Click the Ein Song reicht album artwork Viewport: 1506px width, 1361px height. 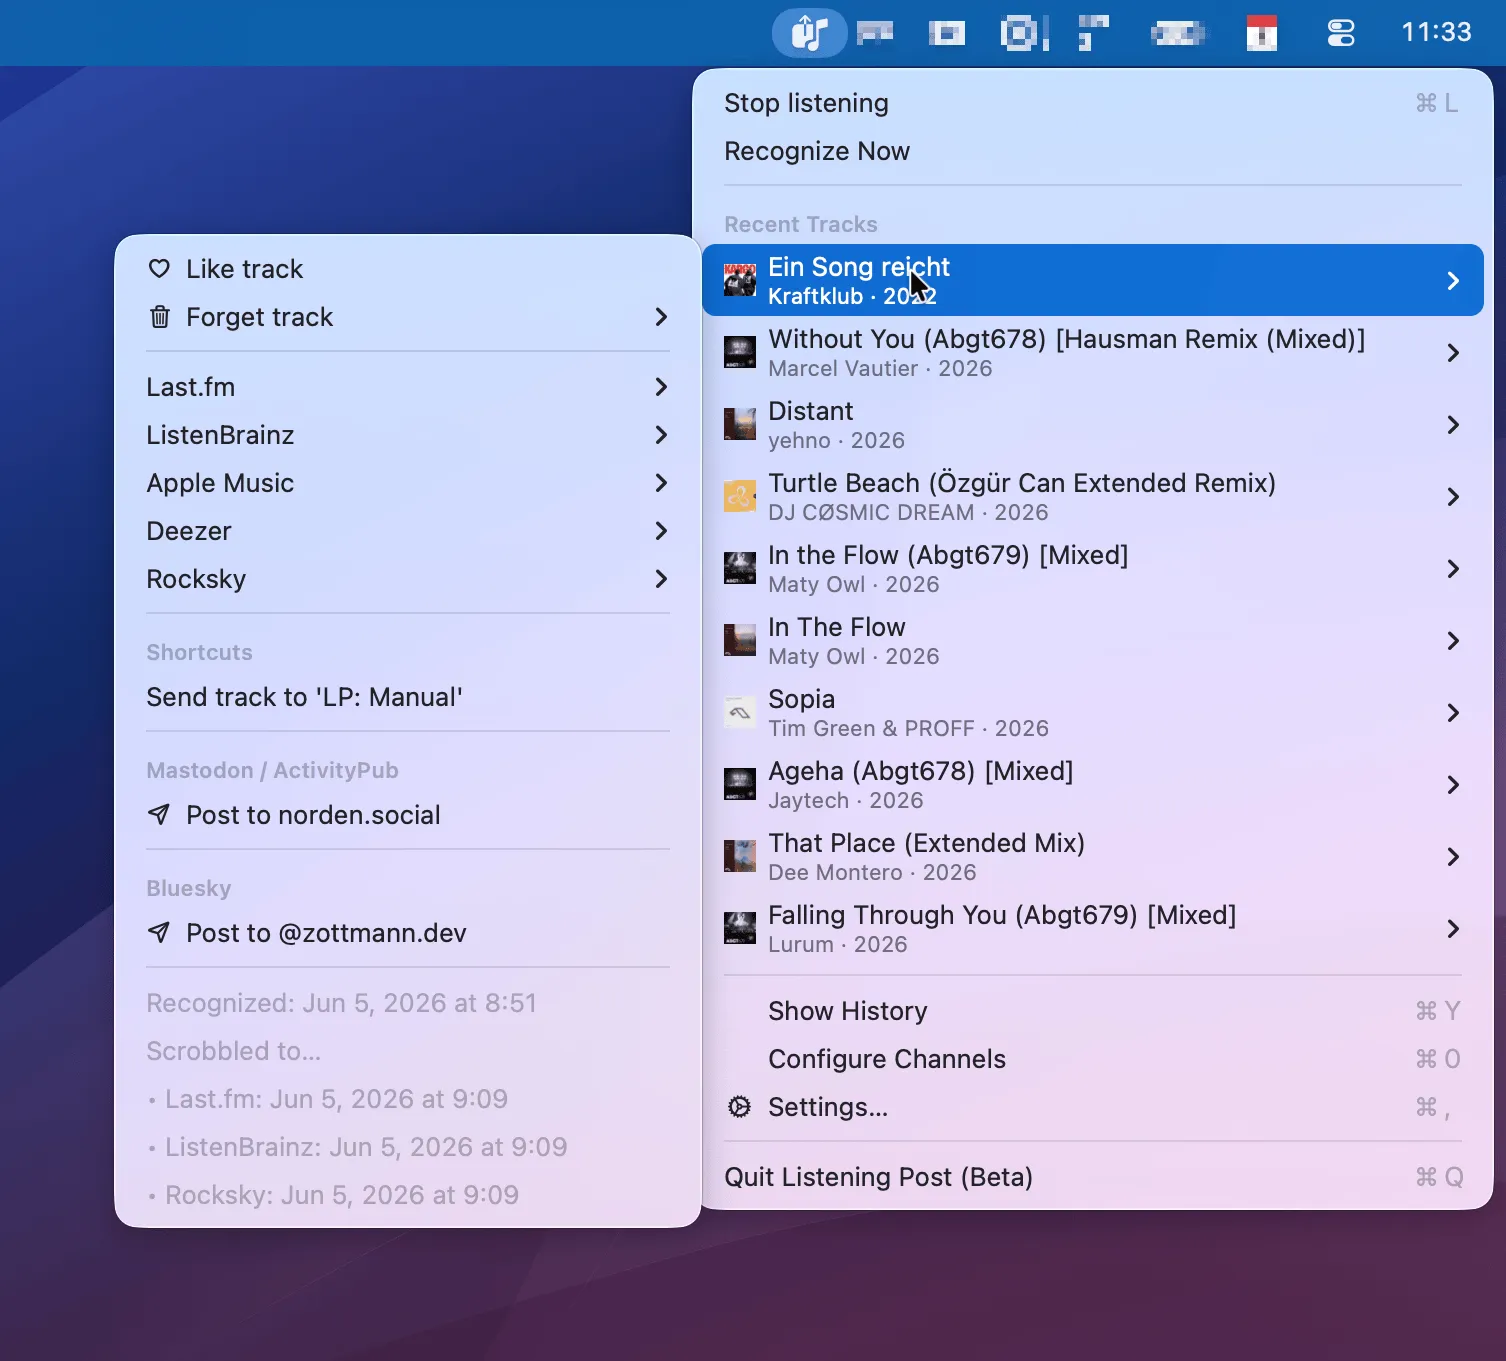click(740, 280)
